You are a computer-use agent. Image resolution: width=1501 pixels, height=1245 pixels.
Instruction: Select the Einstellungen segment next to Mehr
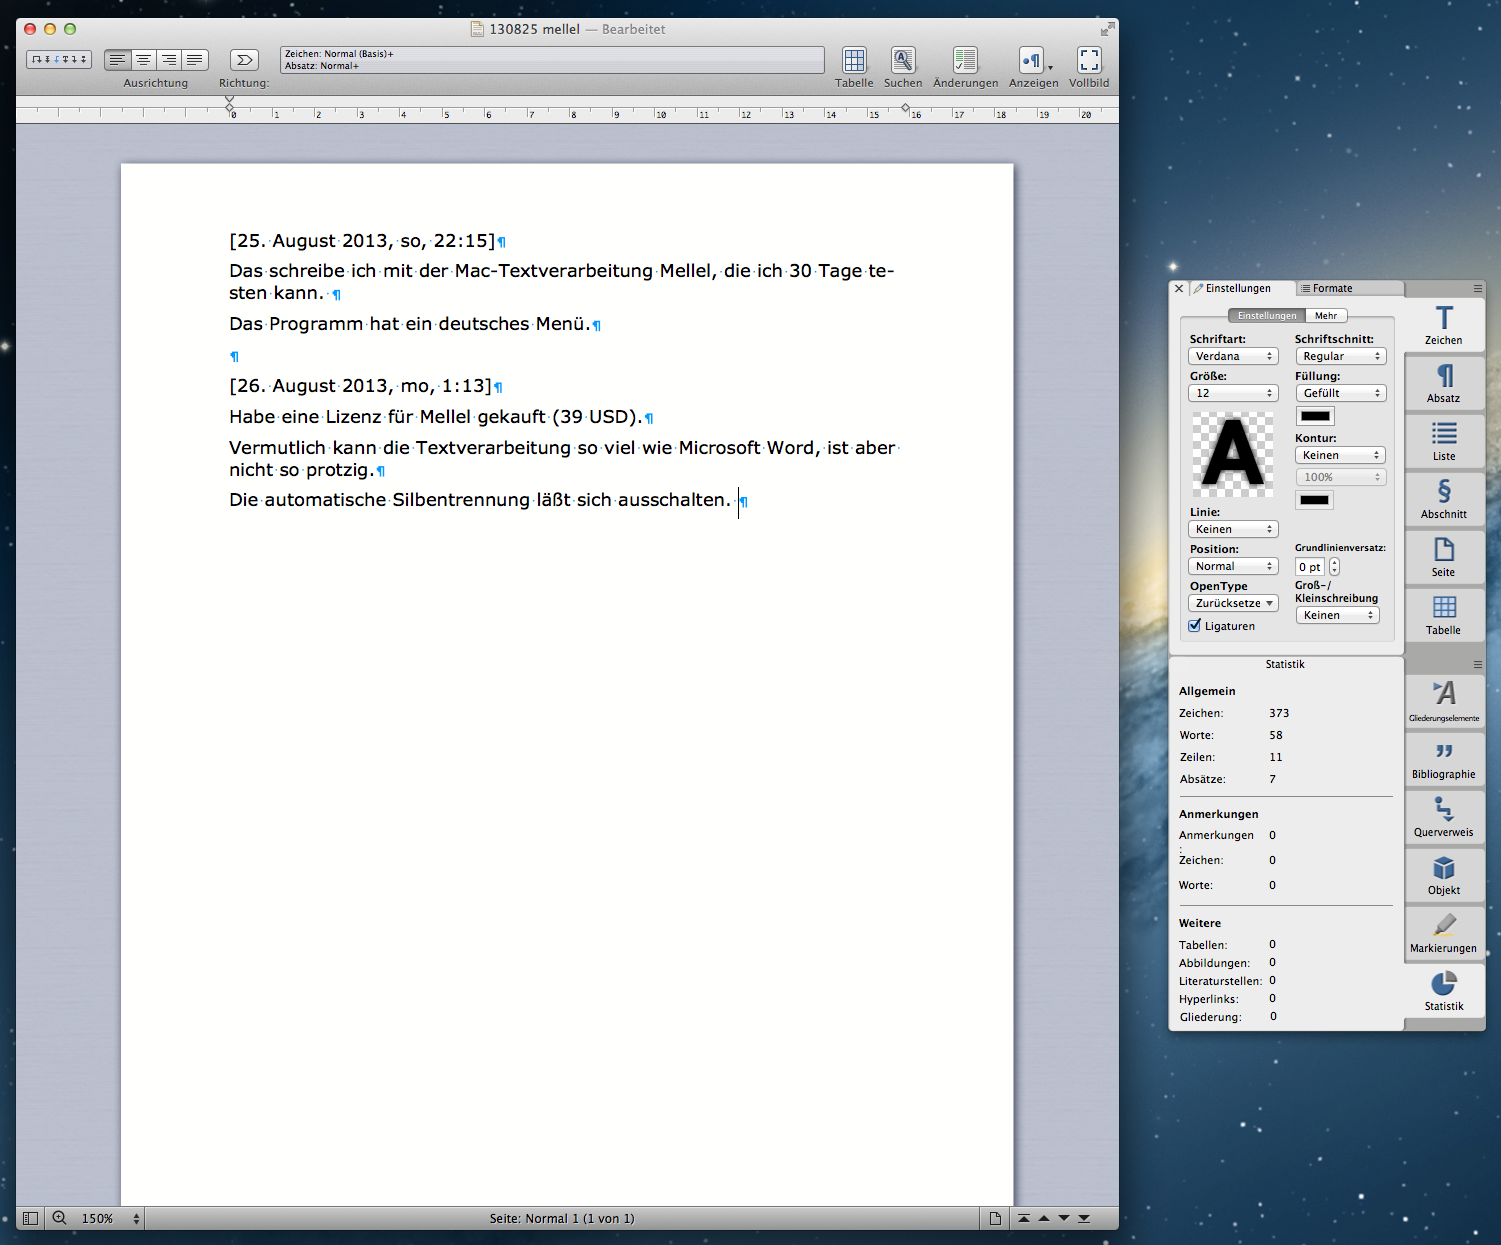click(1267, 315)
